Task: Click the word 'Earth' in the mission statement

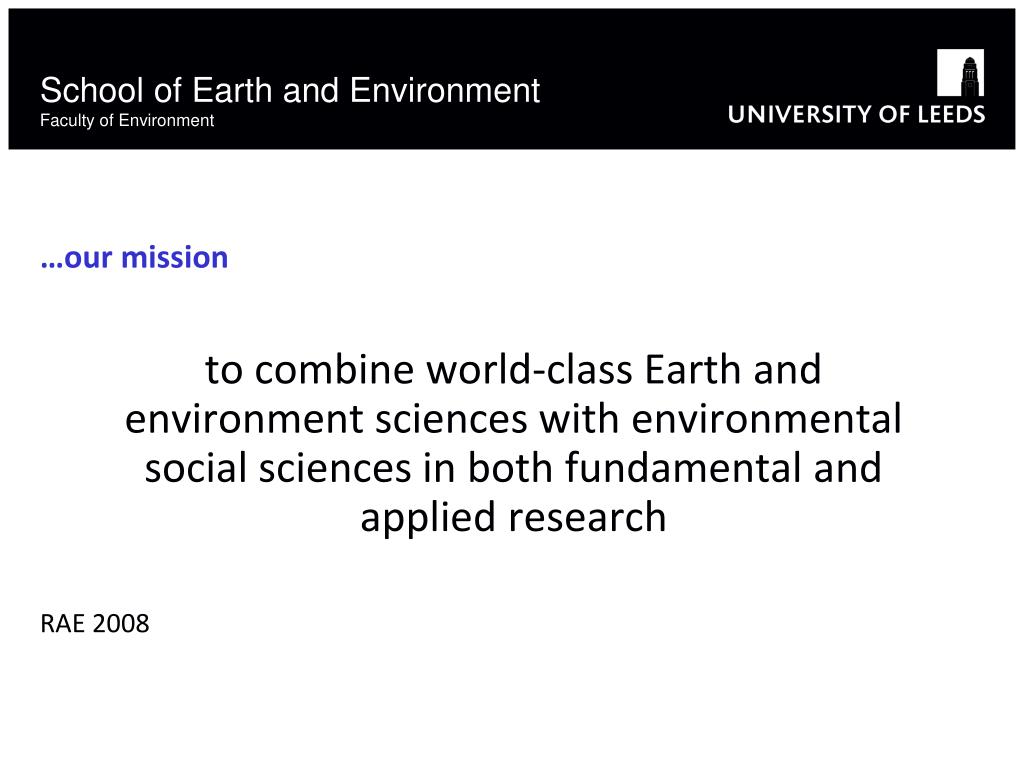Action: click(x=693, y=370)
